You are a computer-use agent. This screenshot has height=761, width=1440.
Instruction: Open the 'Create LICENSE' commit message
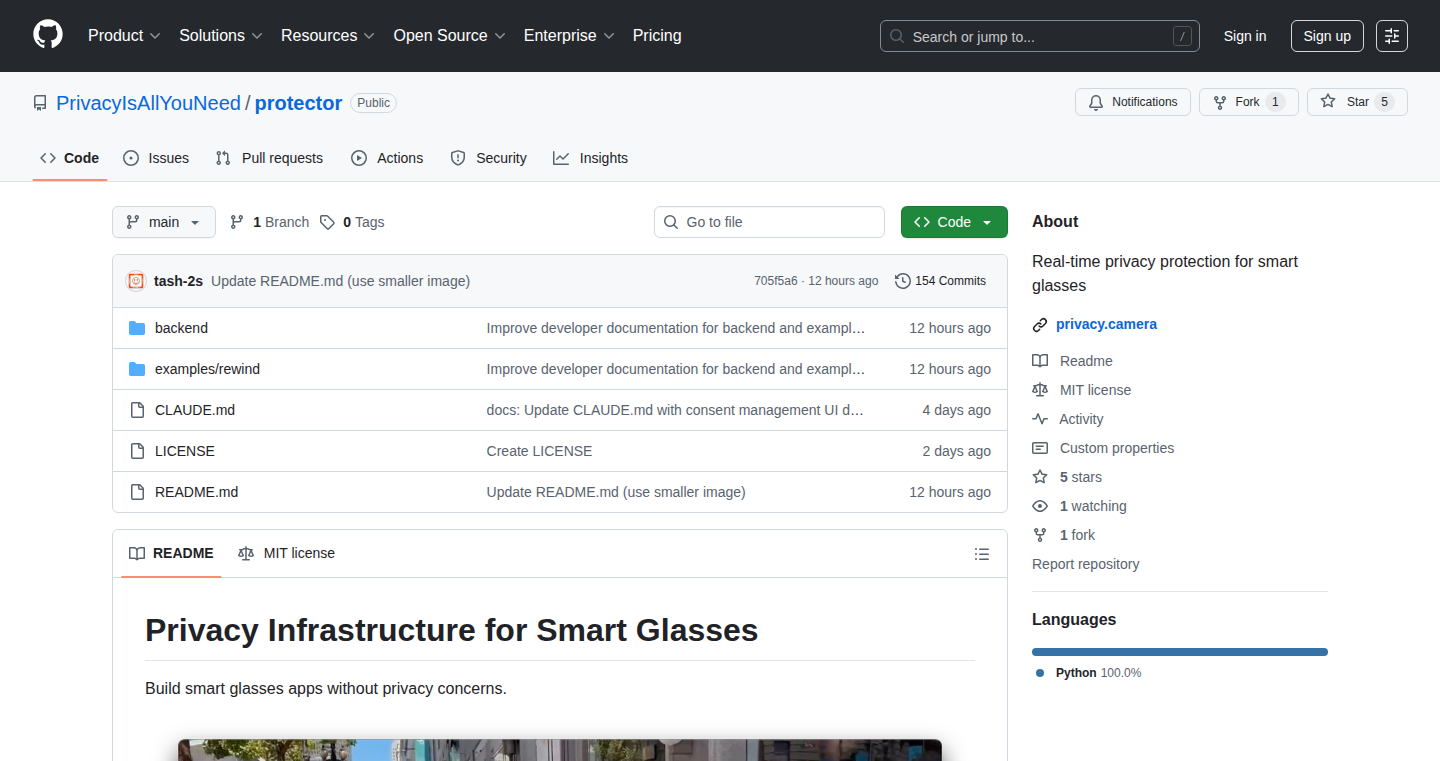coord(539,451)
